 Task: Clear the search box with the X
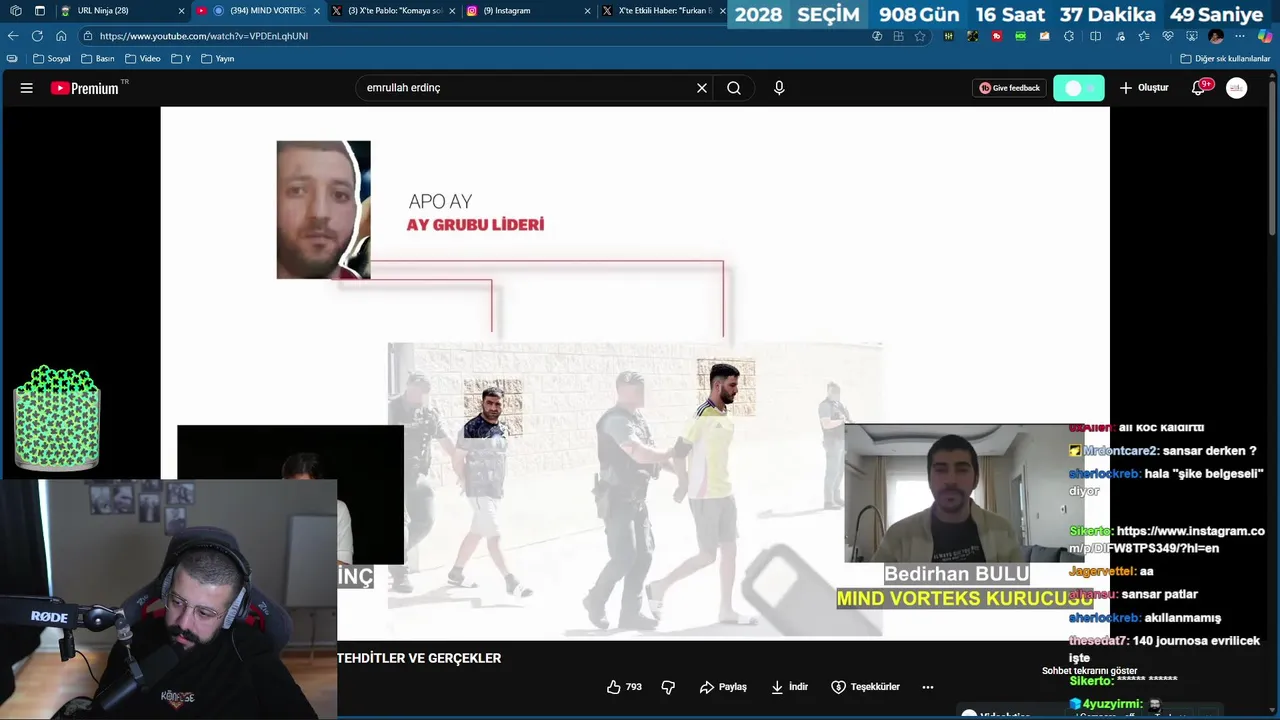702,88
